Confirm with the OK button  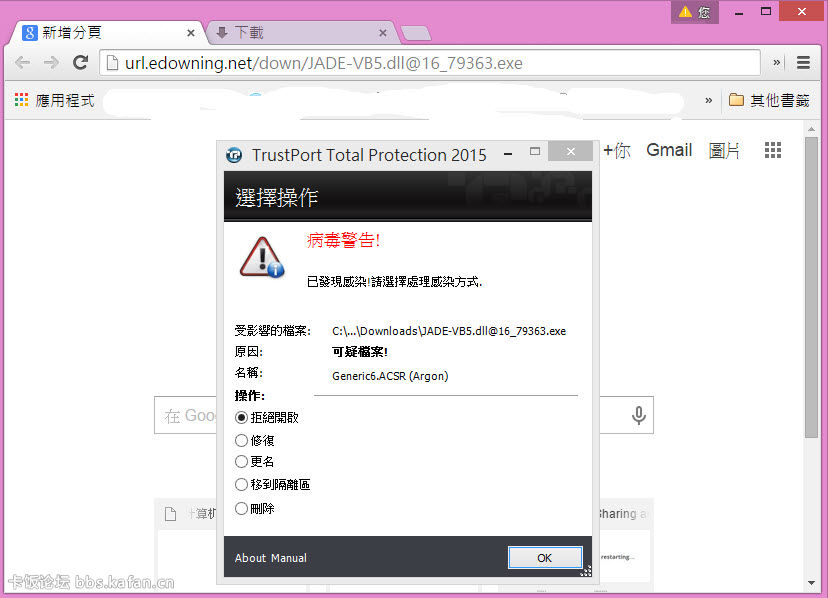coord(545,558)
